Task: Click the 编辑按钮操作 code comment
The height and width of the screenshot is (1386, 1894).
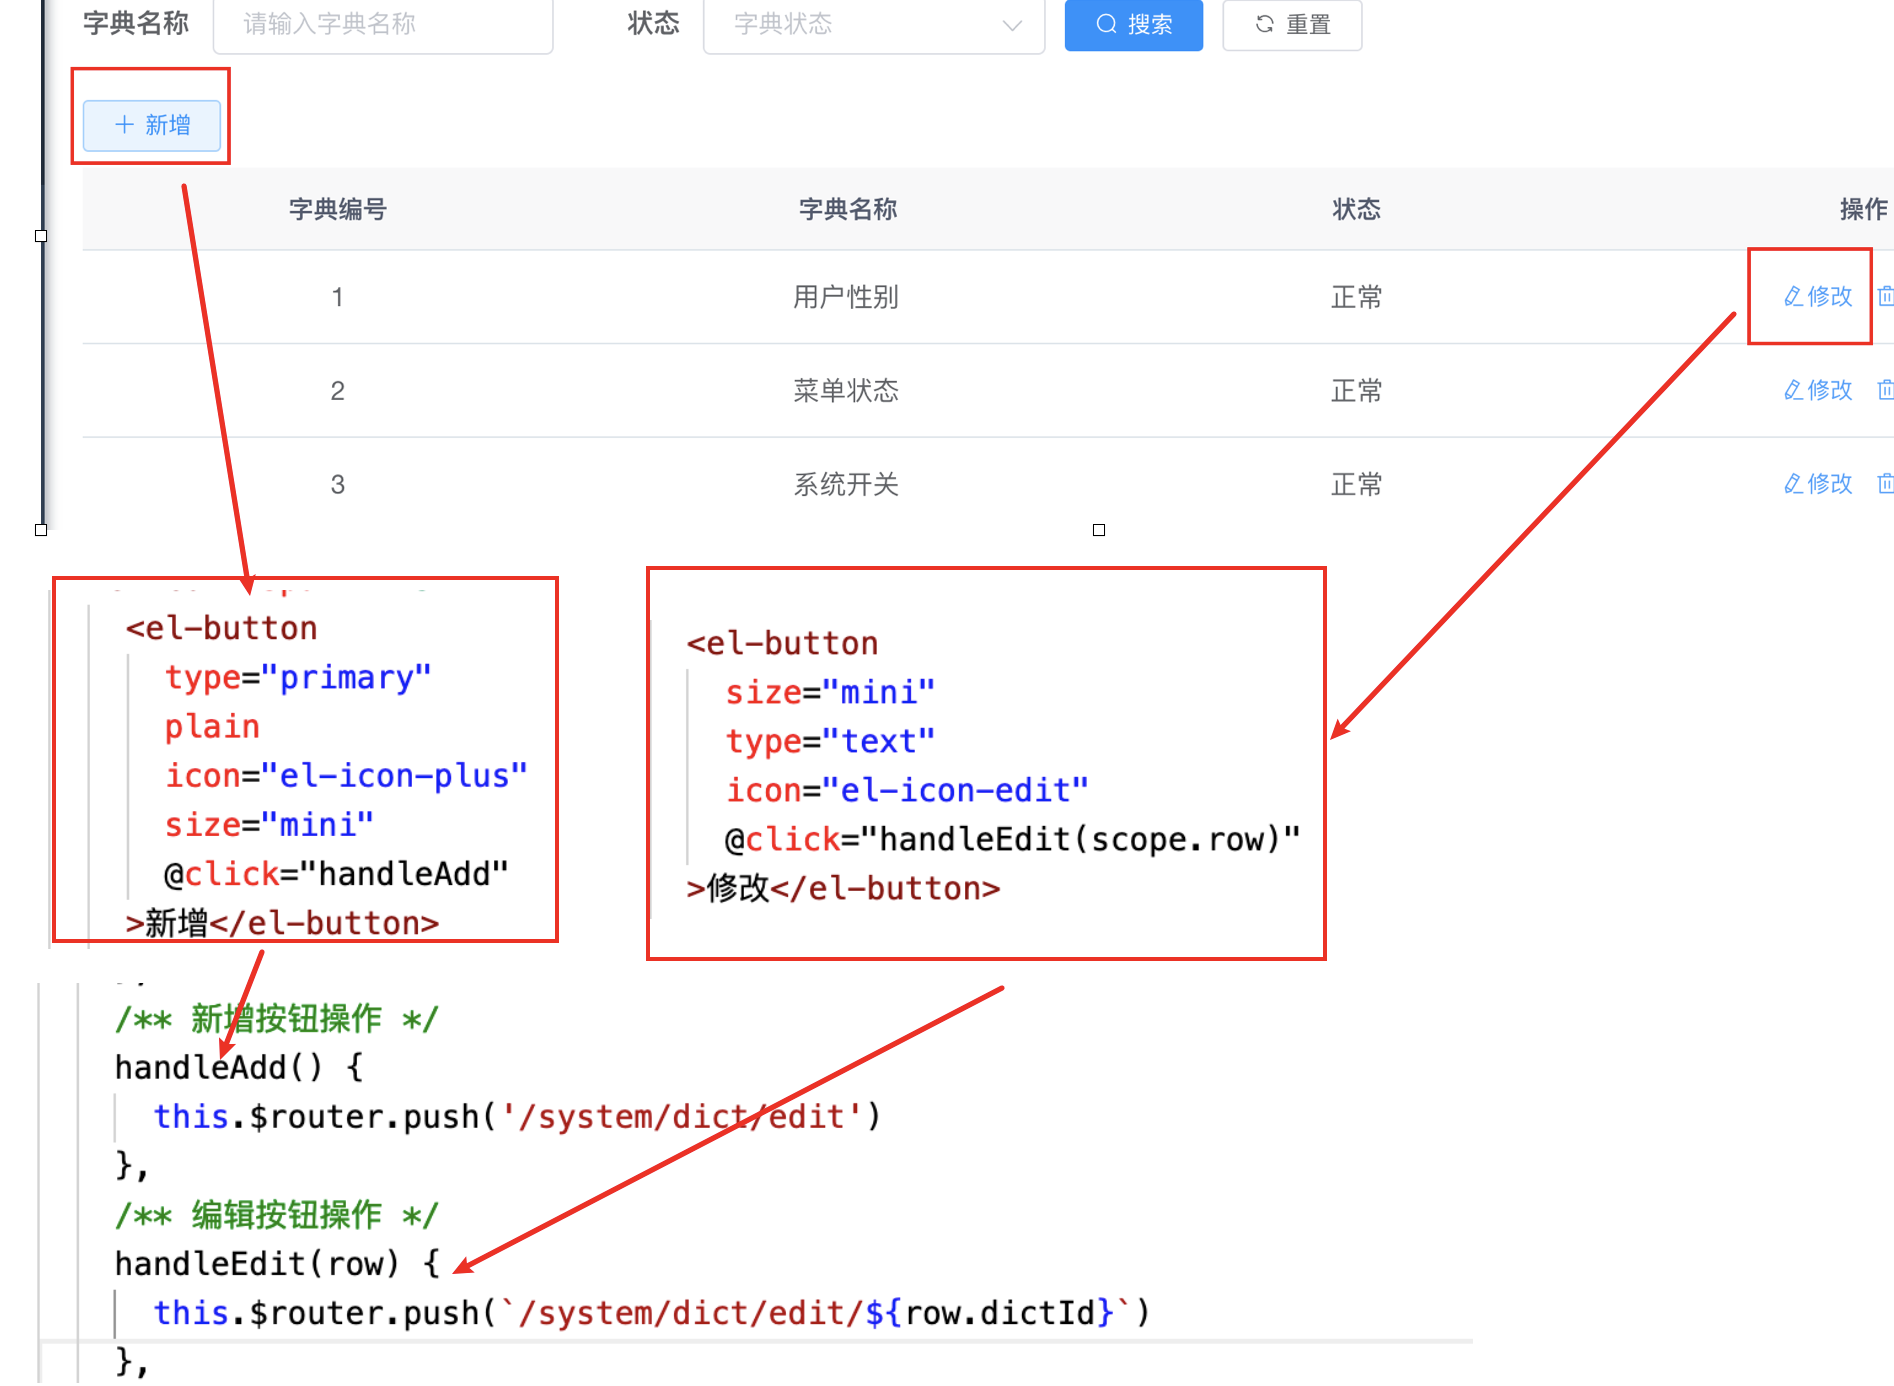Action: click(277, 1215)
